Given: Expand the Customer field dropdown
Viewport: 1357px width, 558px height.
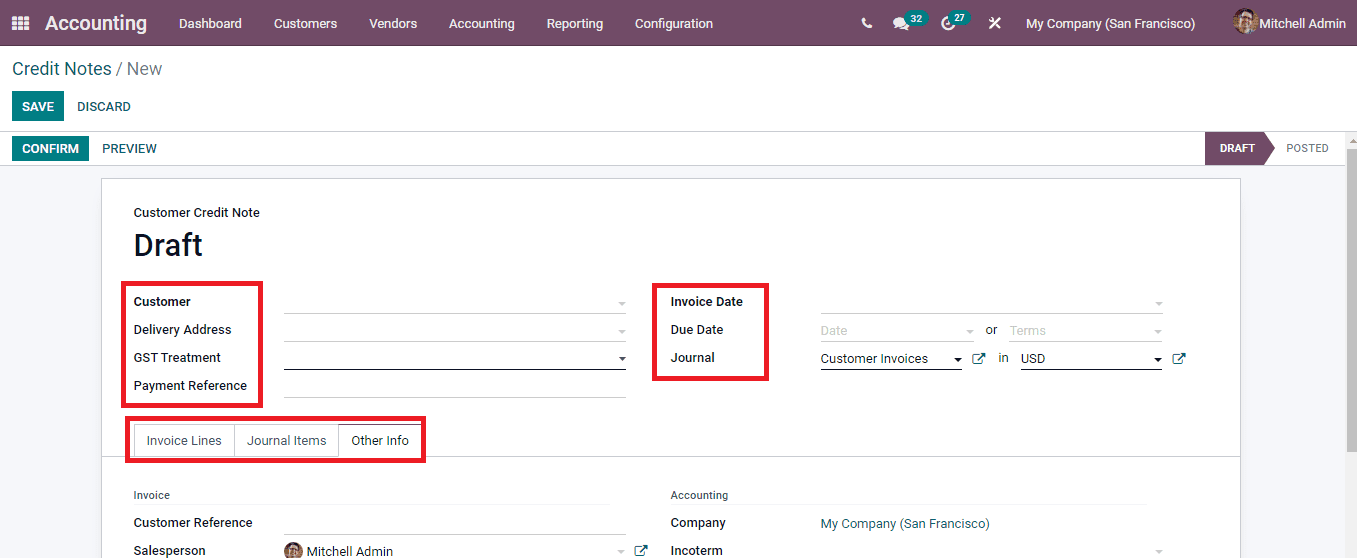Looking at the screenshot, I should [621, 303].
